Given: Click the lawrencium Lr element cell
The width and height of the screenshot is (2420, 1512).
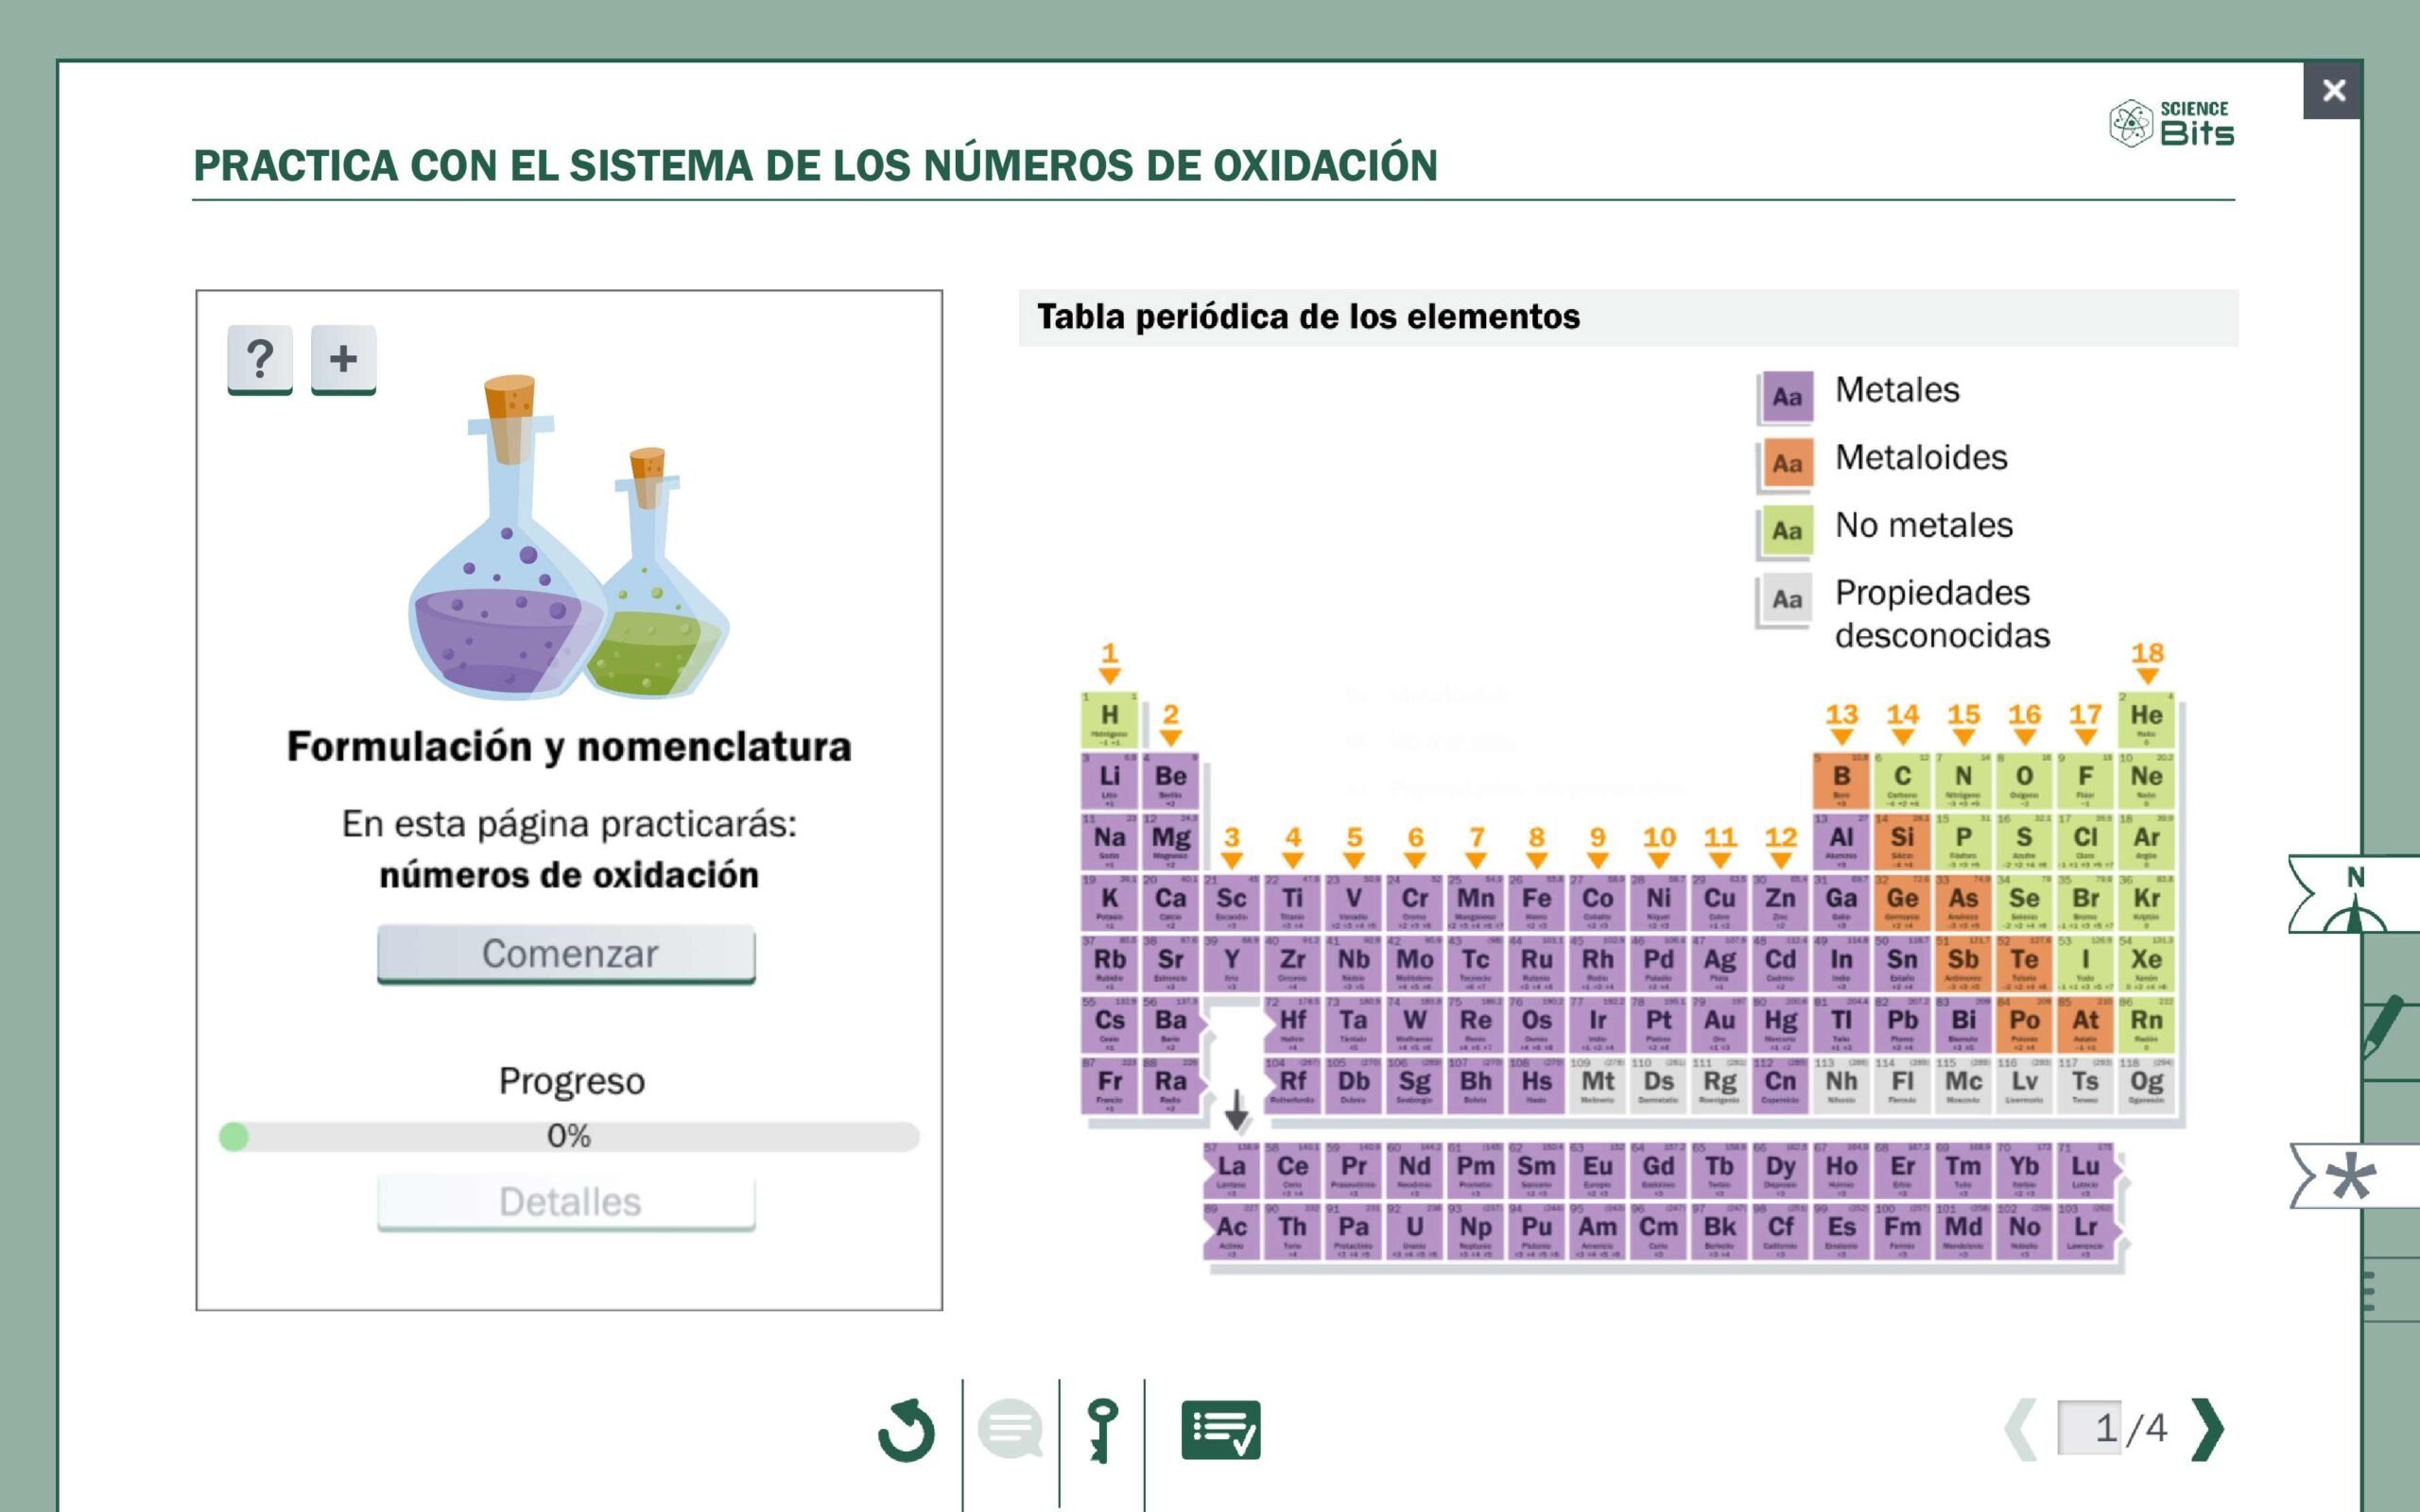Looking at the screenshot, I should click(x=2085, y=1231).
